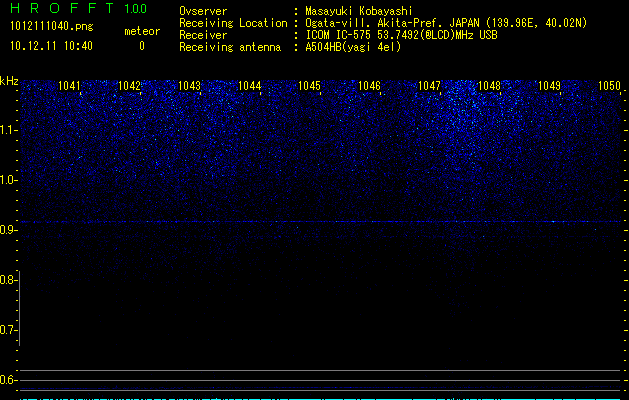Image resolution: width=629 pixels, height=400 pixels.
Task: Click the 1045 time marker
Action: click(309, 85)
